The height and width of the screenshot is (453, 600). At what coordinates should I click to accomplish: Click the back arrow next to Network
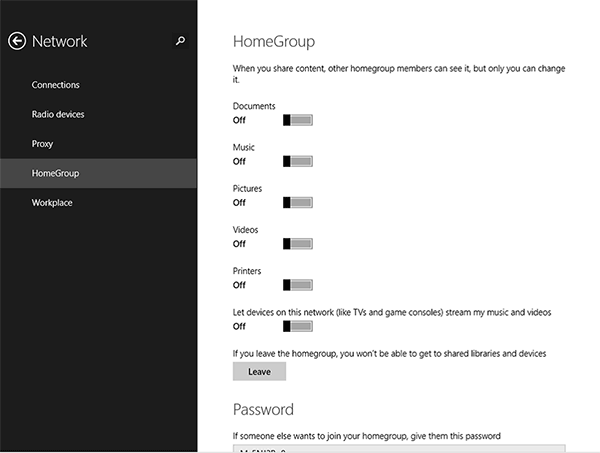(x=16, y=41)
